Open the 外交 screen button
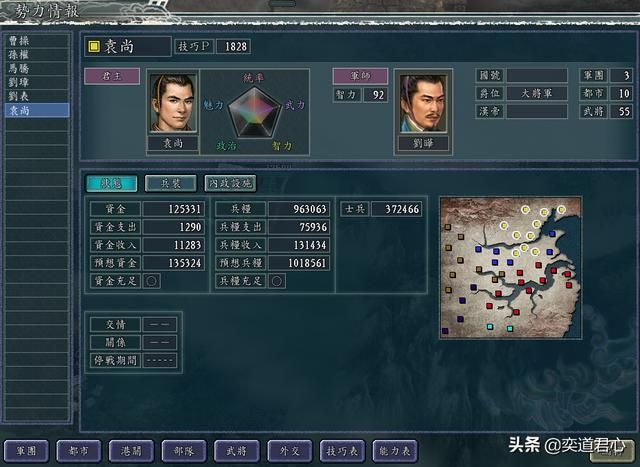640x467 pixels. click(290, 451)
